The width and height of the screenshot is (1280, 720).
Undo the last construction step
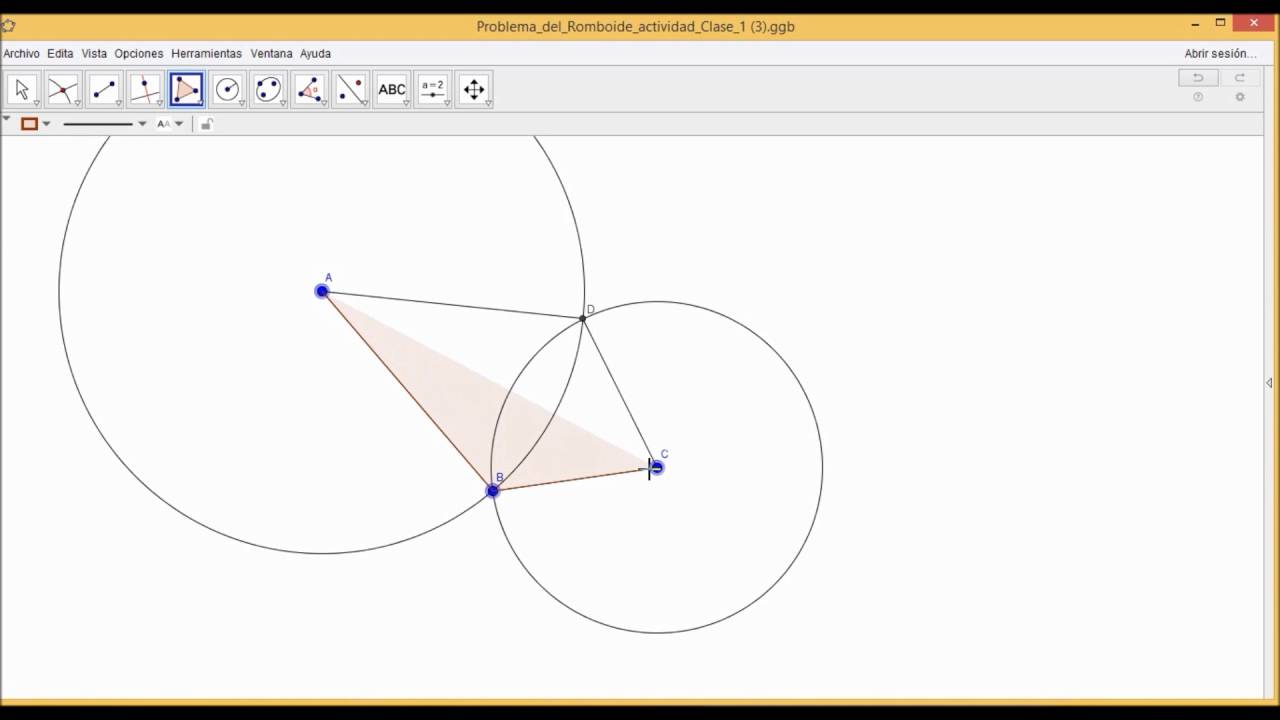click(1197, 78)
